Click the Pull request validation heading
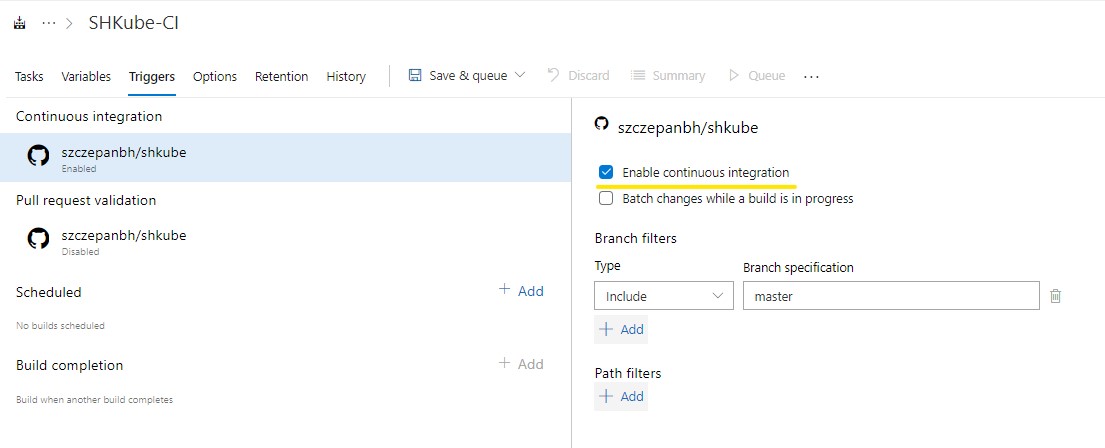The image size is (1105, 448). (x=86, y=200)
